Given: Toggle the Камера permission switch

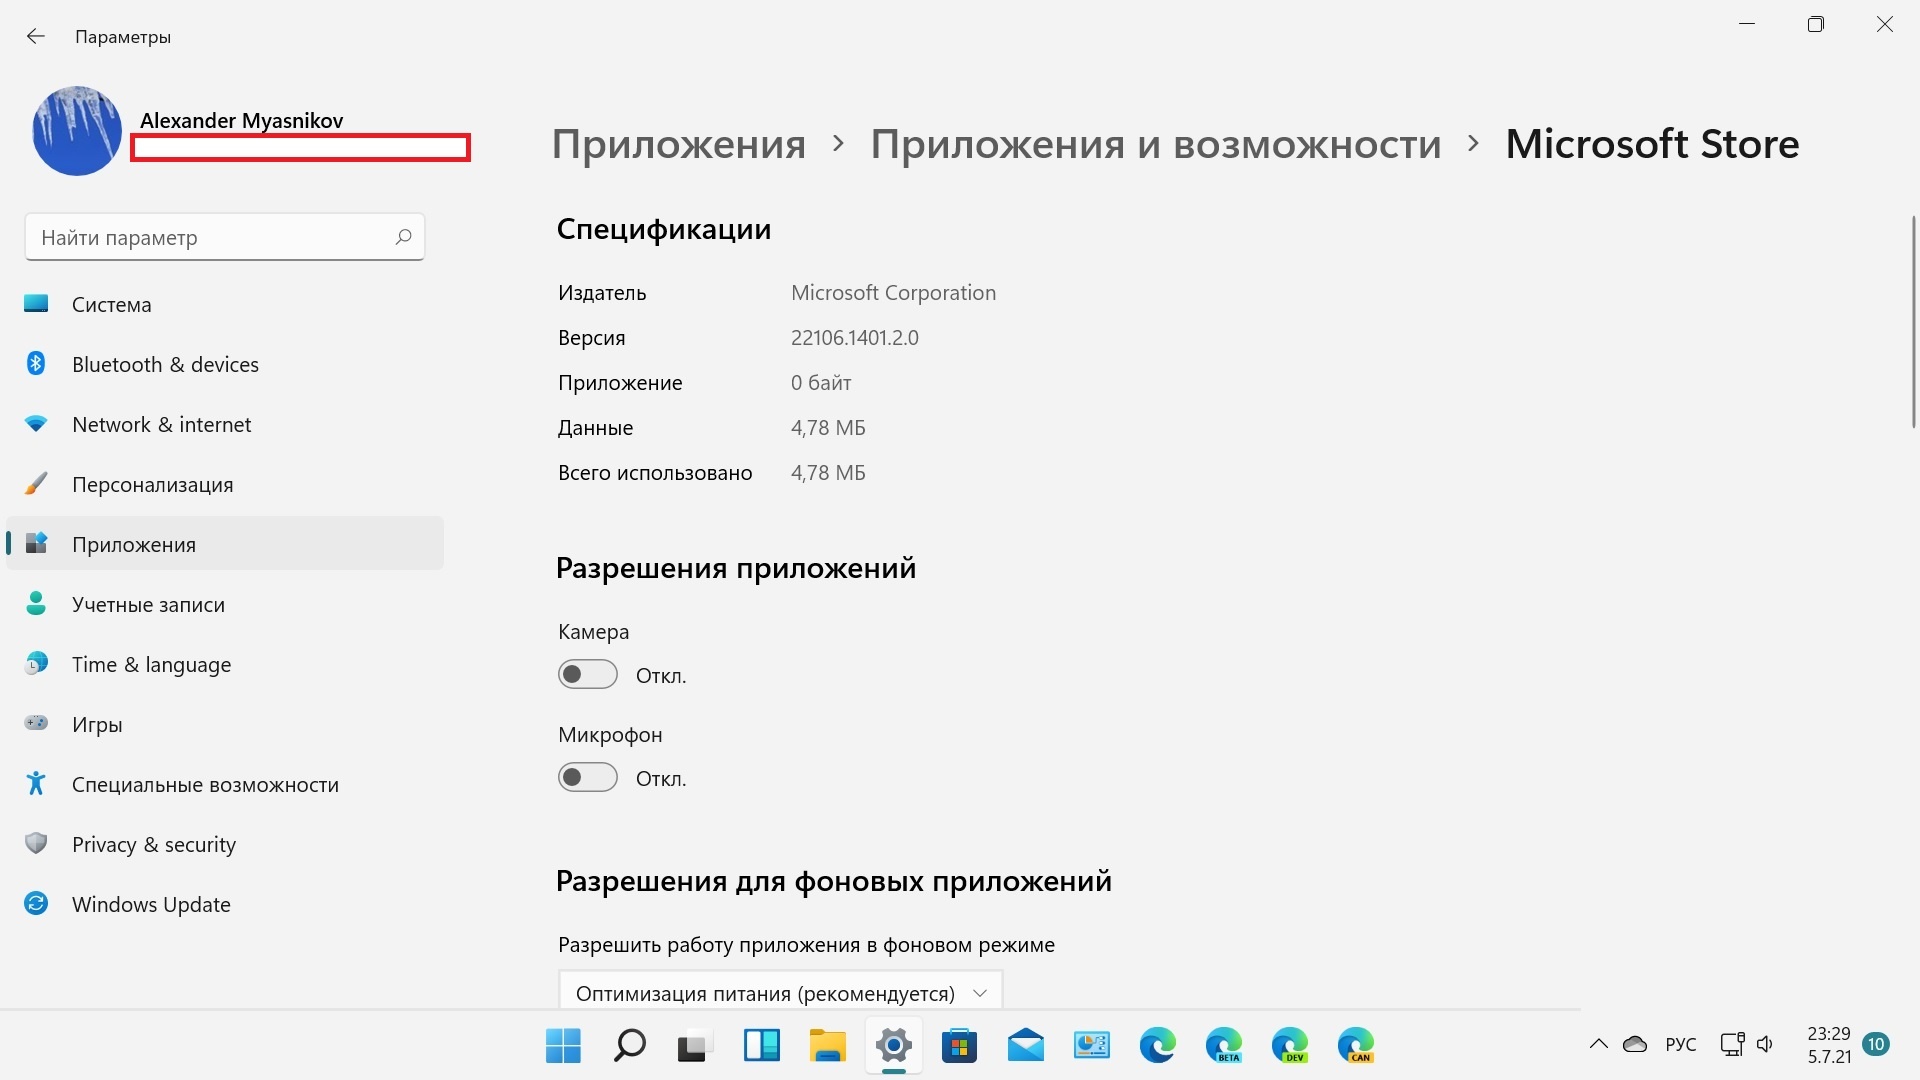Looking at the screenshot, I should (588, 675).
